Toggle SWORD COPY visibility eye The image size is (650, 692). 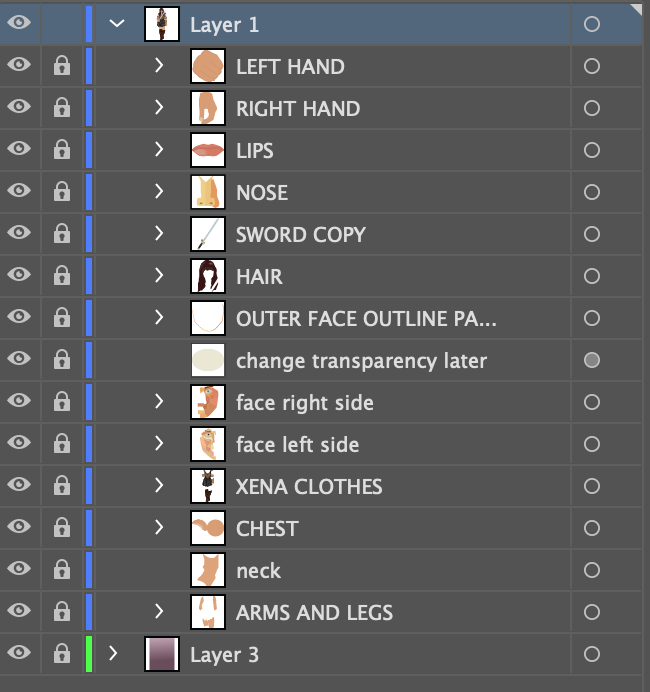19,232
